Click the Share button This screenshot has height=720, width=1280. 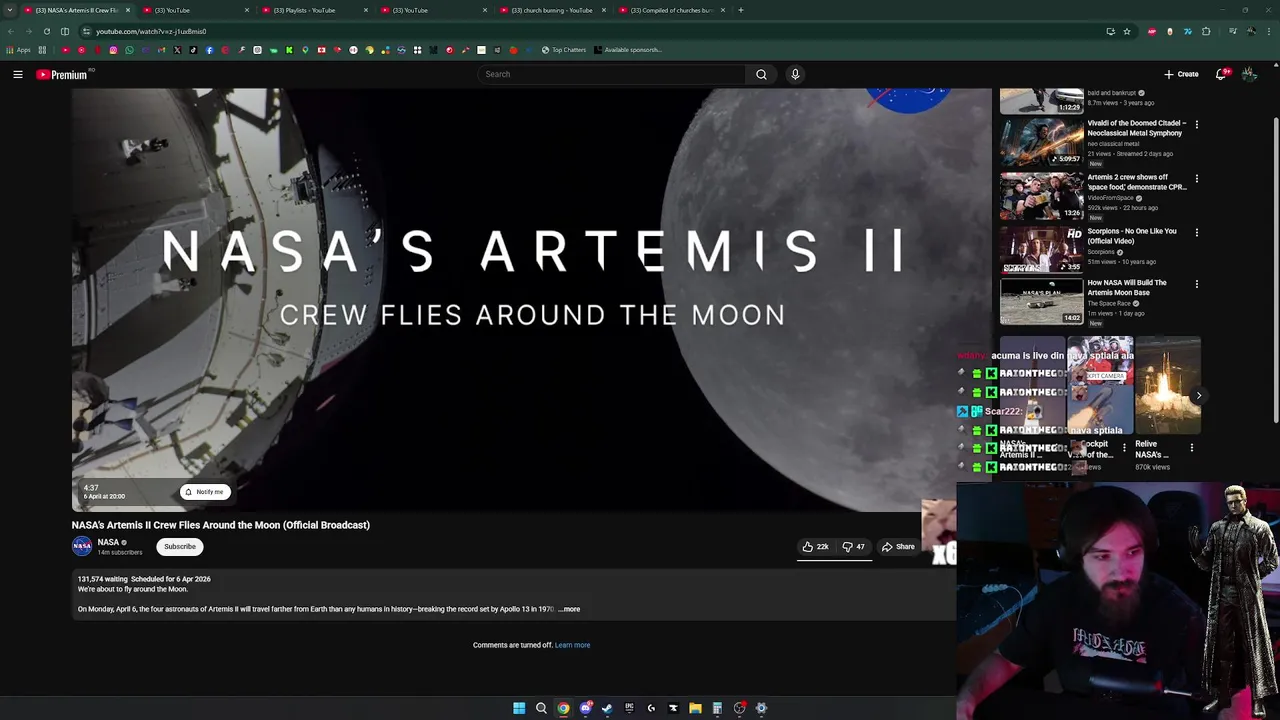(898, 547)
